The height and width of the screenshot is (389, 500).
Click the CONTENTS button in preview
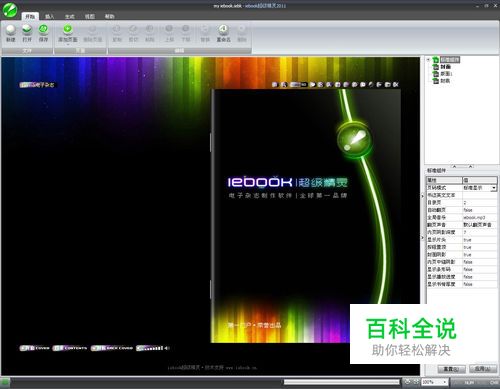pyautogui.click(x=70, y=348)
